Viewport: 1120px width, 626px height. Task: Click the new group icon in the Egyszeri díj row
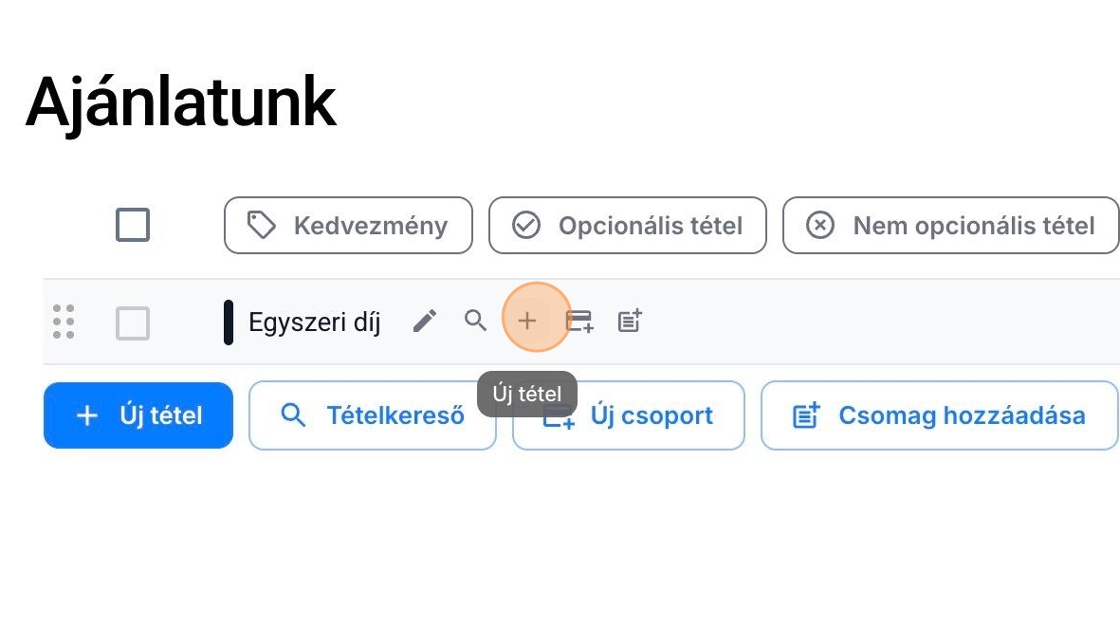(x=579, y=321)
